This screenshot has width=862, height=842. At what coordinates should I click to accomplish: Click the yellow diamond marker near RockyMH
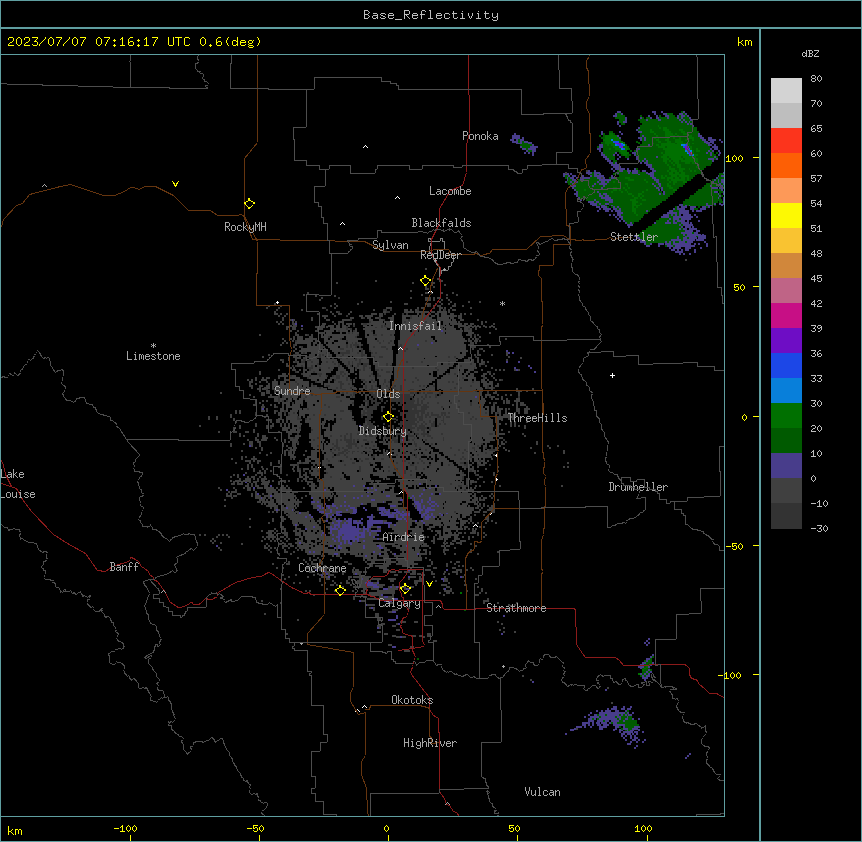click(x=249, y=204)
